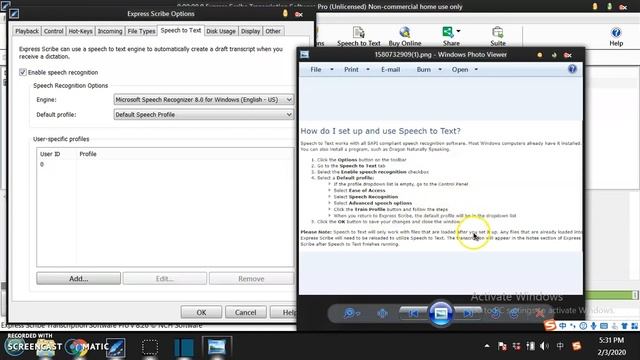Go to next image in Photo Viewer
This screenshot has height=360, width=640.
point(468,313)
